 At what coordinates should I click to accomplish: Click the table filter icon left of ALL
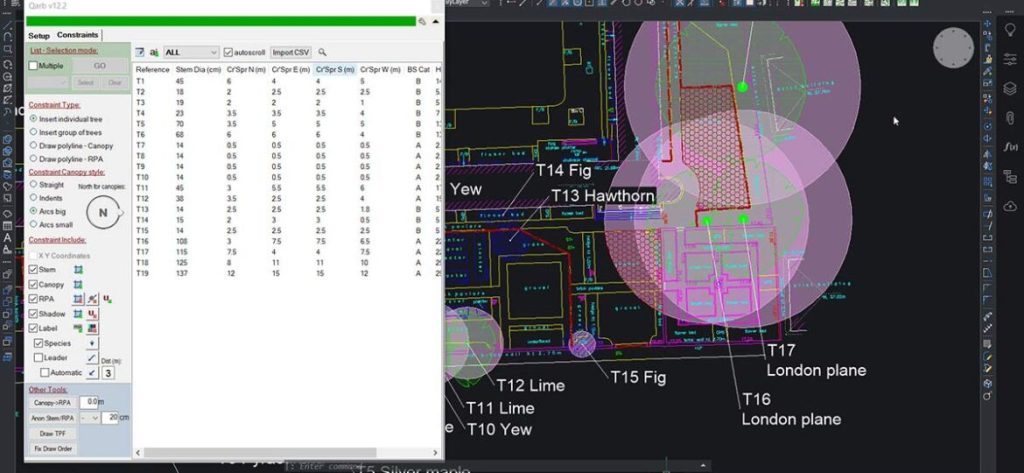click(140, 52)
